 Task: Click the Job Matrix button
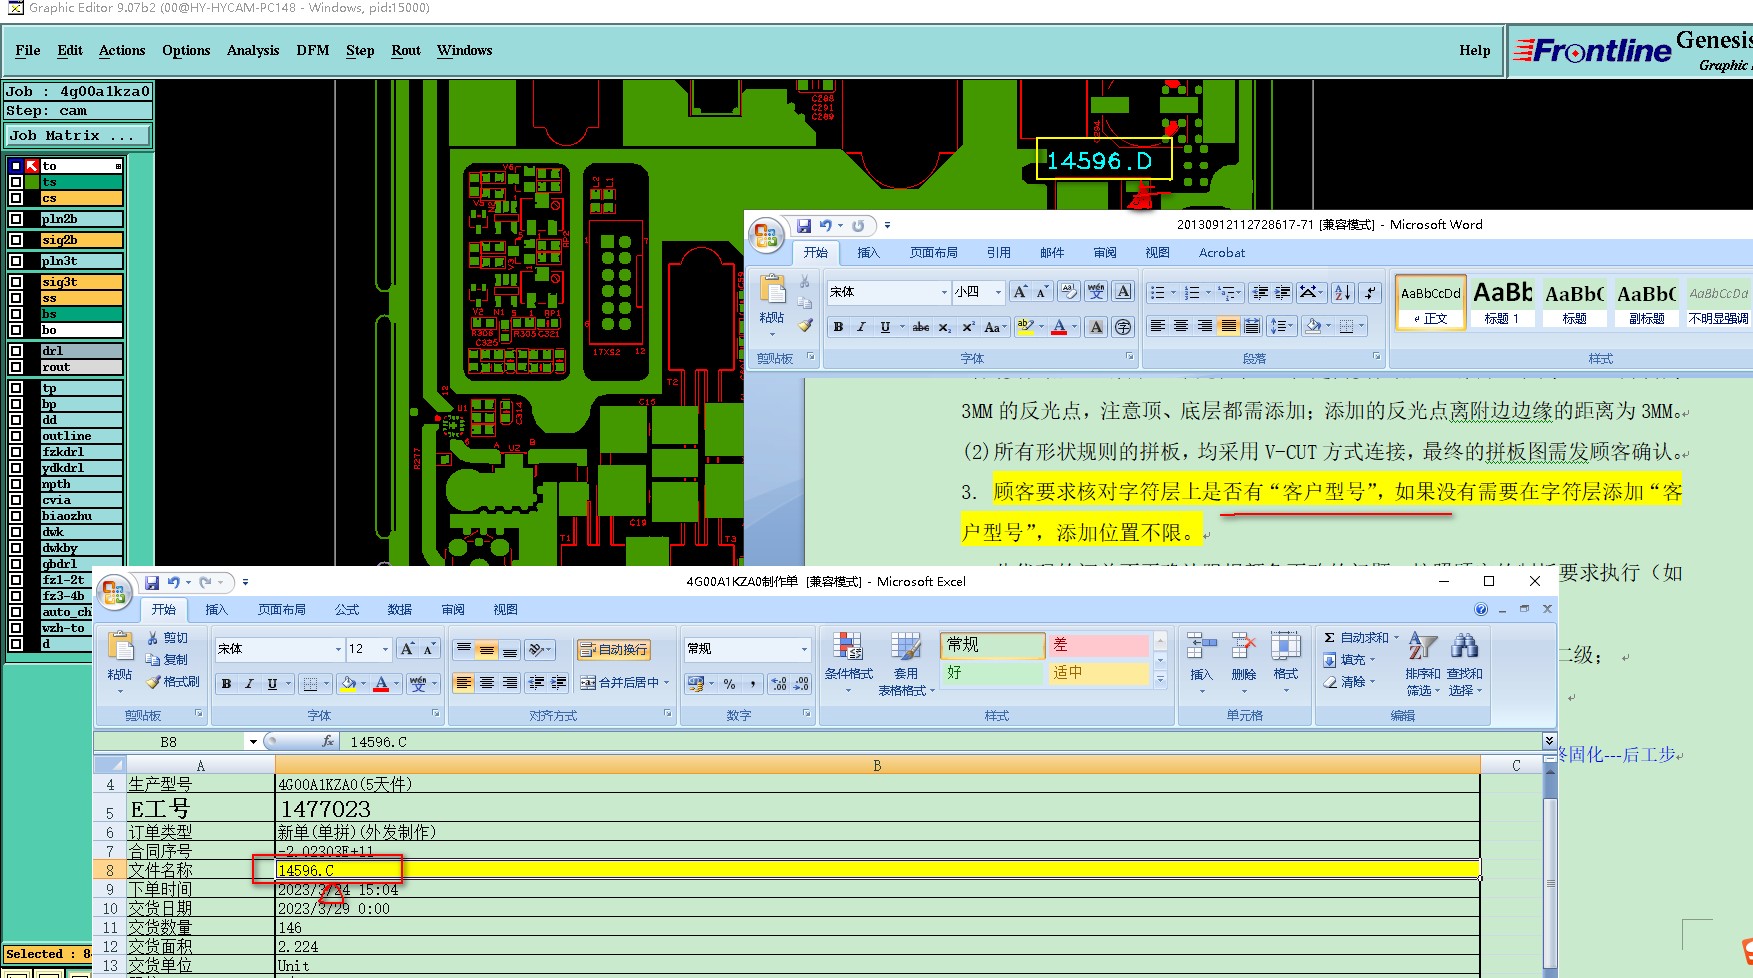click(x=78, y=135)
